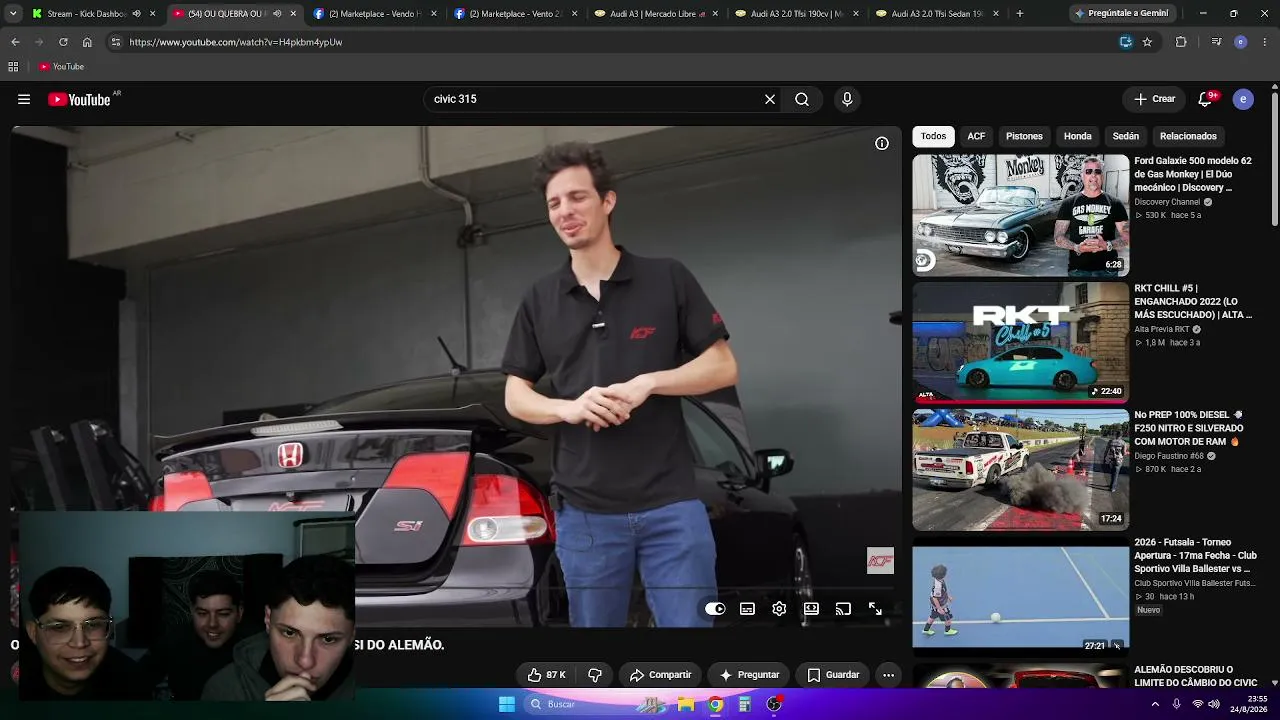Open RKT Chill #5 video thumbnail

(1020, 342)
